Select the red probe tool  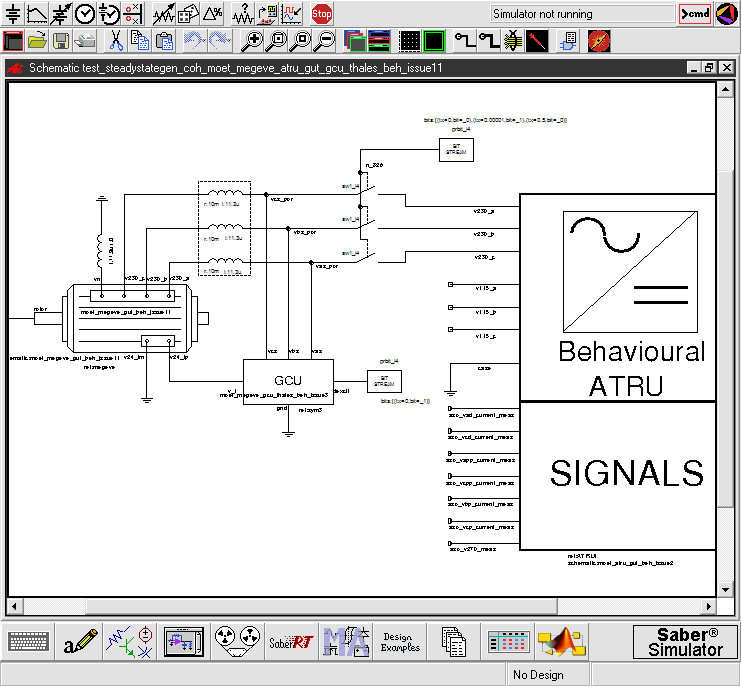(537, 41)
